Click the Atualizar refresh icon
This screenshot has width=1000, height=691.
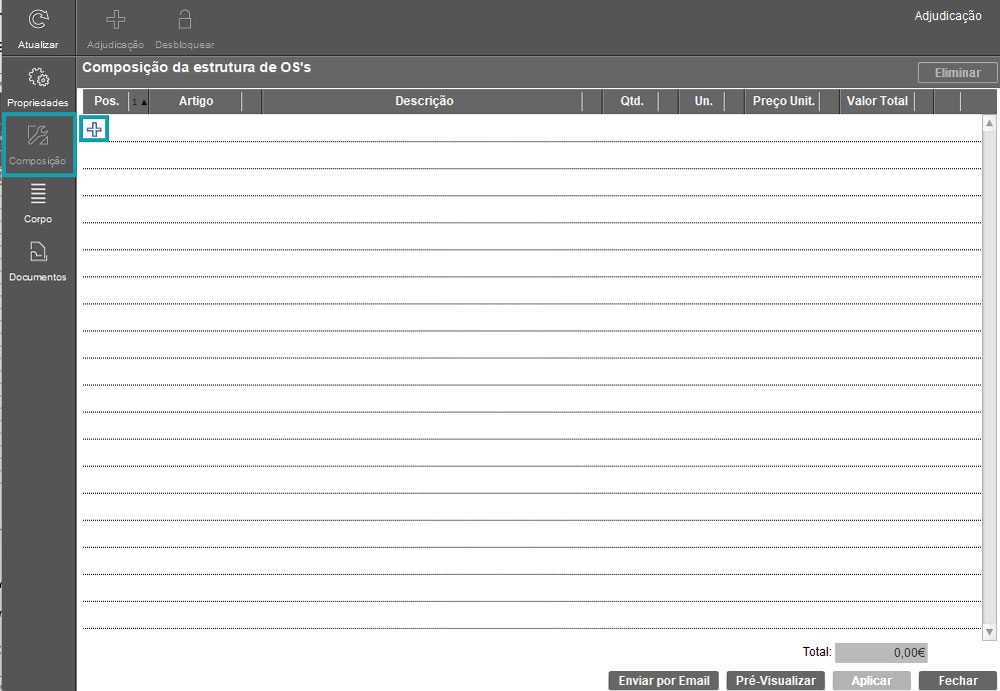point(38,20)
